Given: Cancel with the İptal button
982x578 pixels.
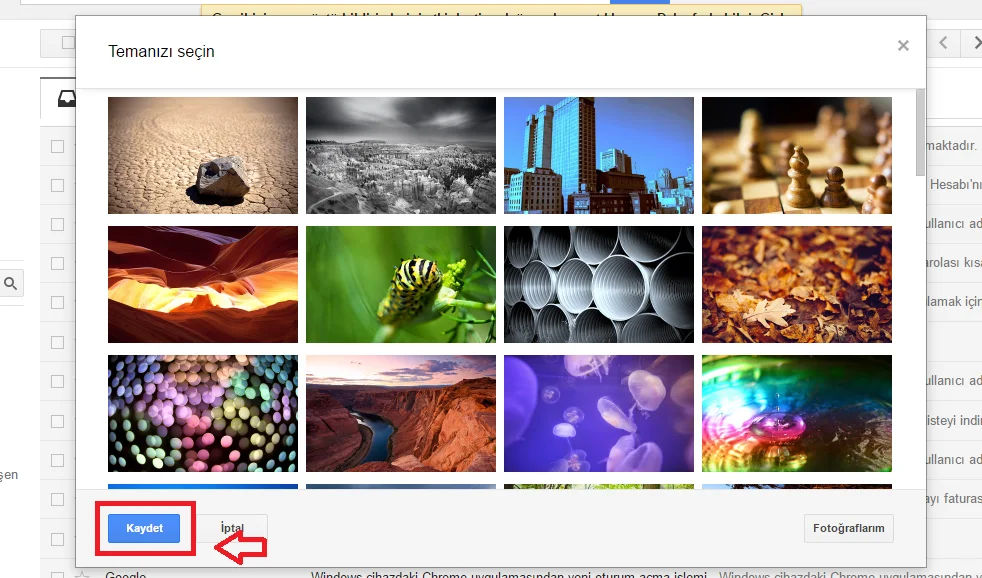Looking at the screenshot, I should point(232,528).
